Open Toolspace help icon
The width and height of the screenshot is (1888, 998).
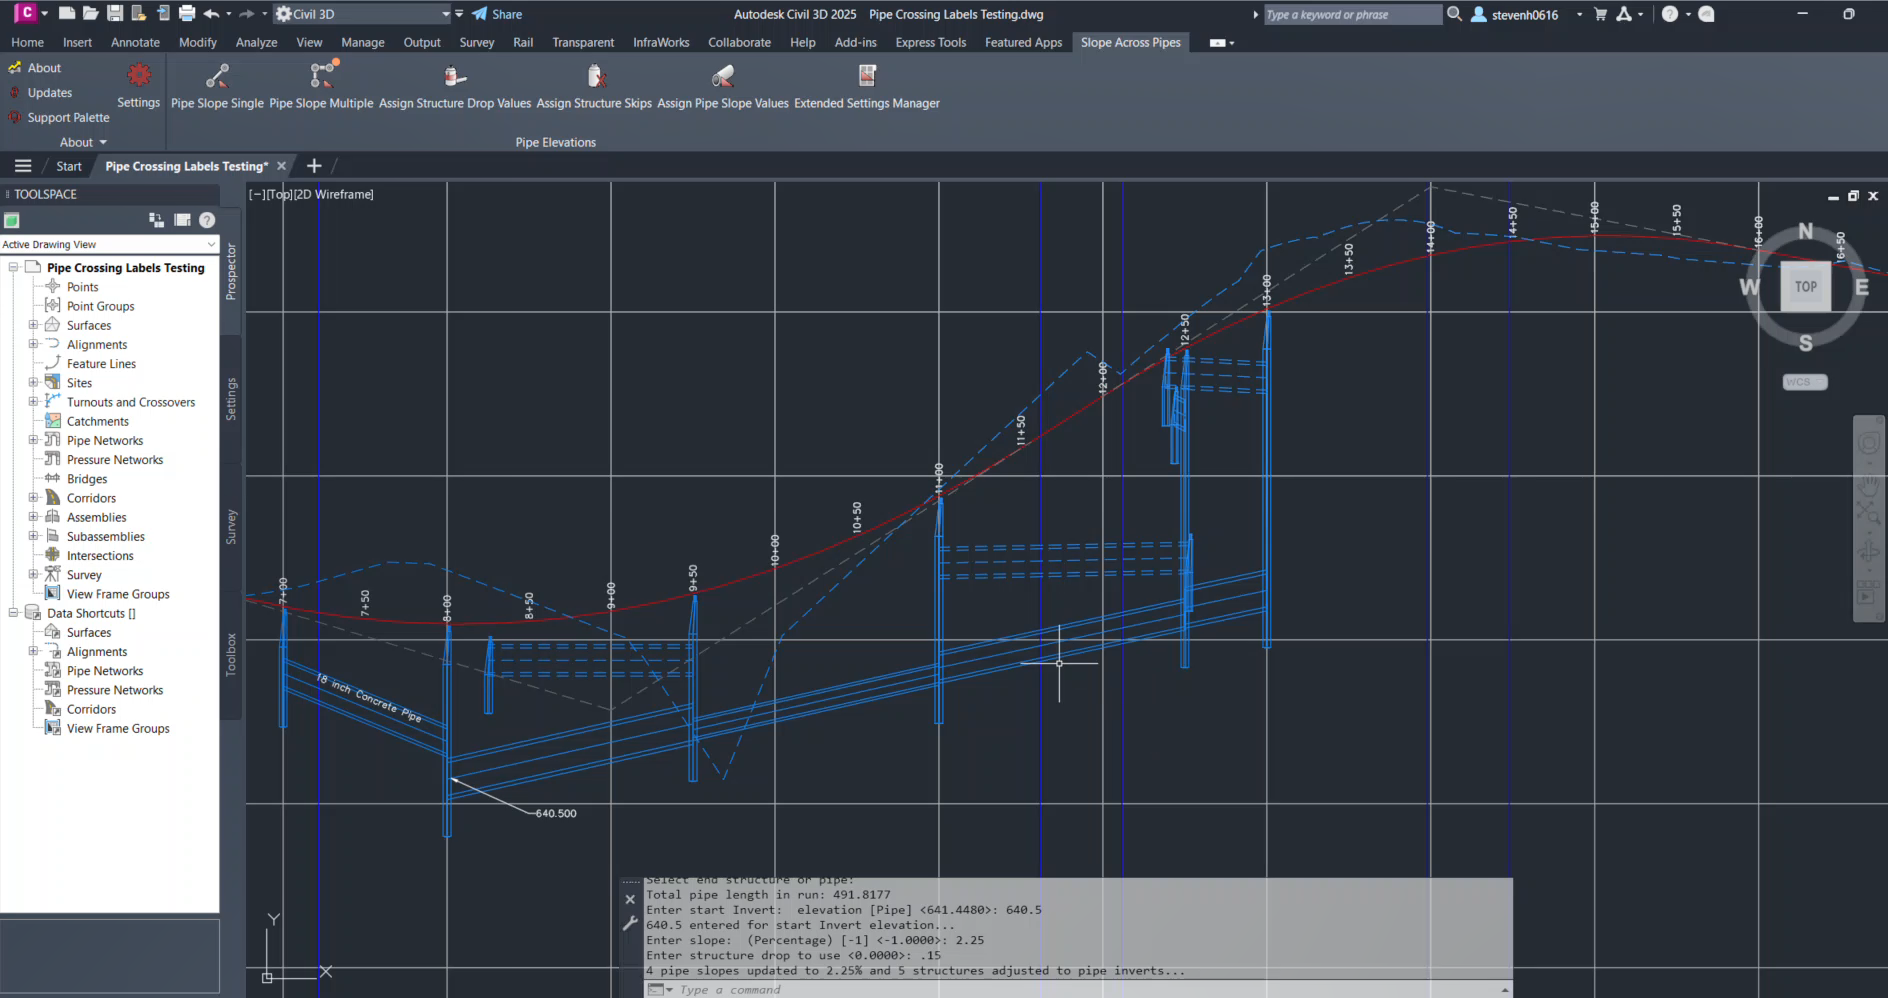pos(207,220)
